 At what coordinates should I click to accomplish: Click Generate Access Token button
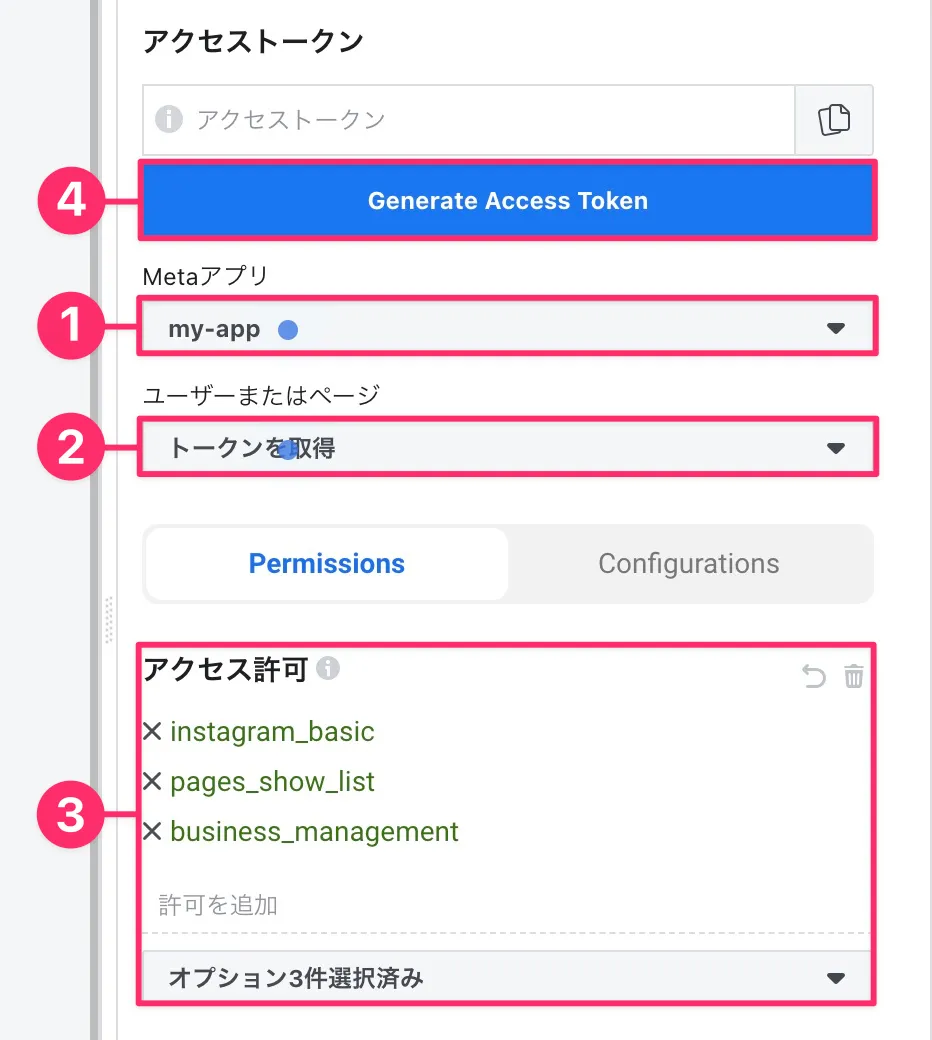click(x=508, y=201)
